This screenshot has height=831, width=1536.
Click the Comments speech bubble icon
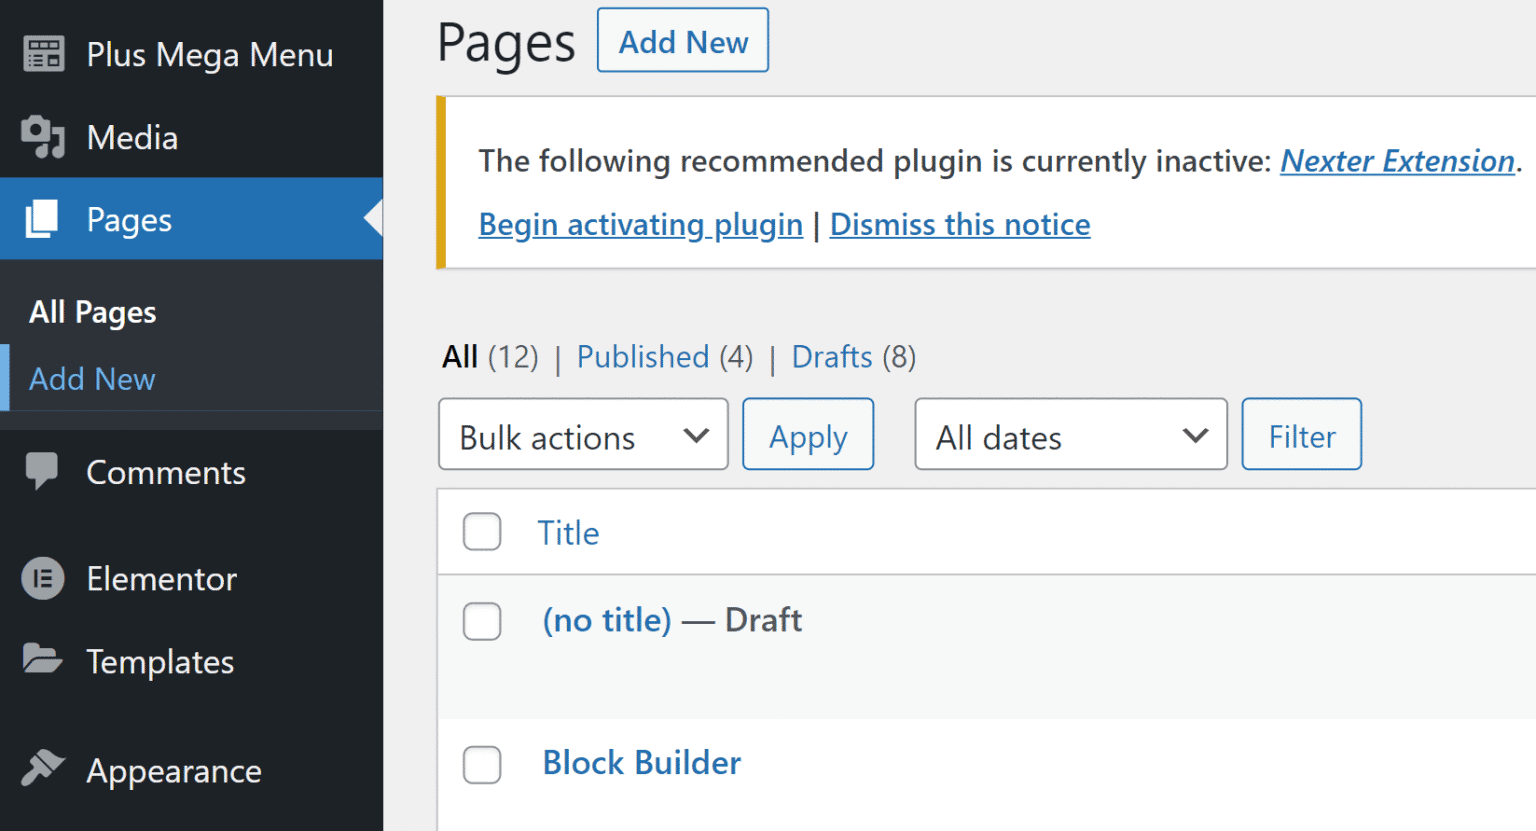pyautogui.click(x=42, y=471)
